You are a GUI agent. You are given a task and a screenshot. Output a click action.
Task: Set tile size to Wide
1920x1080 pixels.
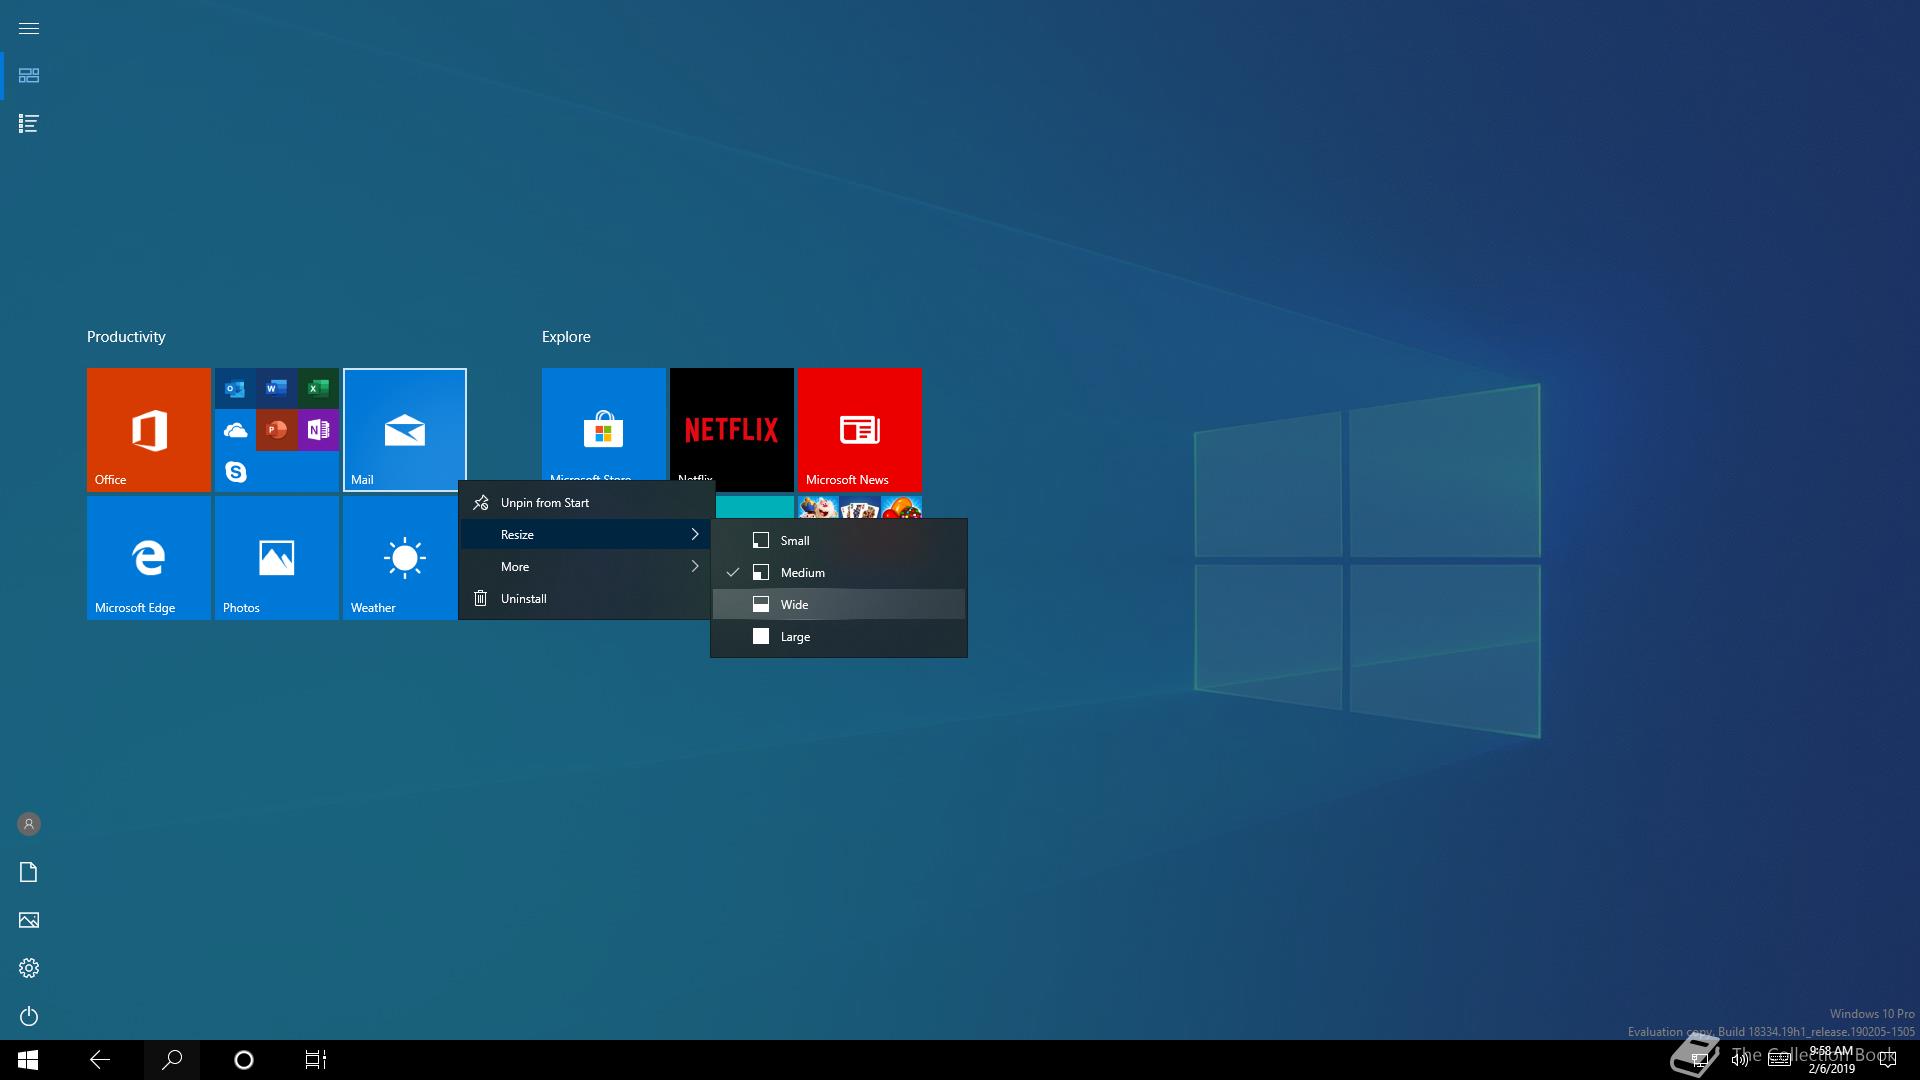tap(839, 605)
